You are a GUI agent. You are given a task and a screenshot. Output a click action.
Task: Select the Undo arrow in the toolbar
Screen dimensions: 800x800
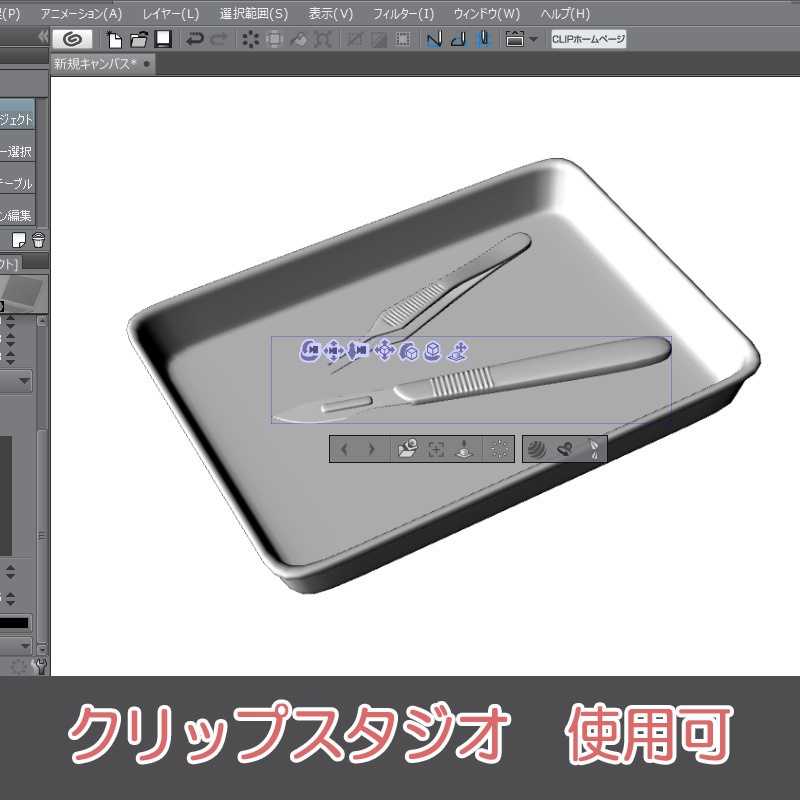coord(194,40)
